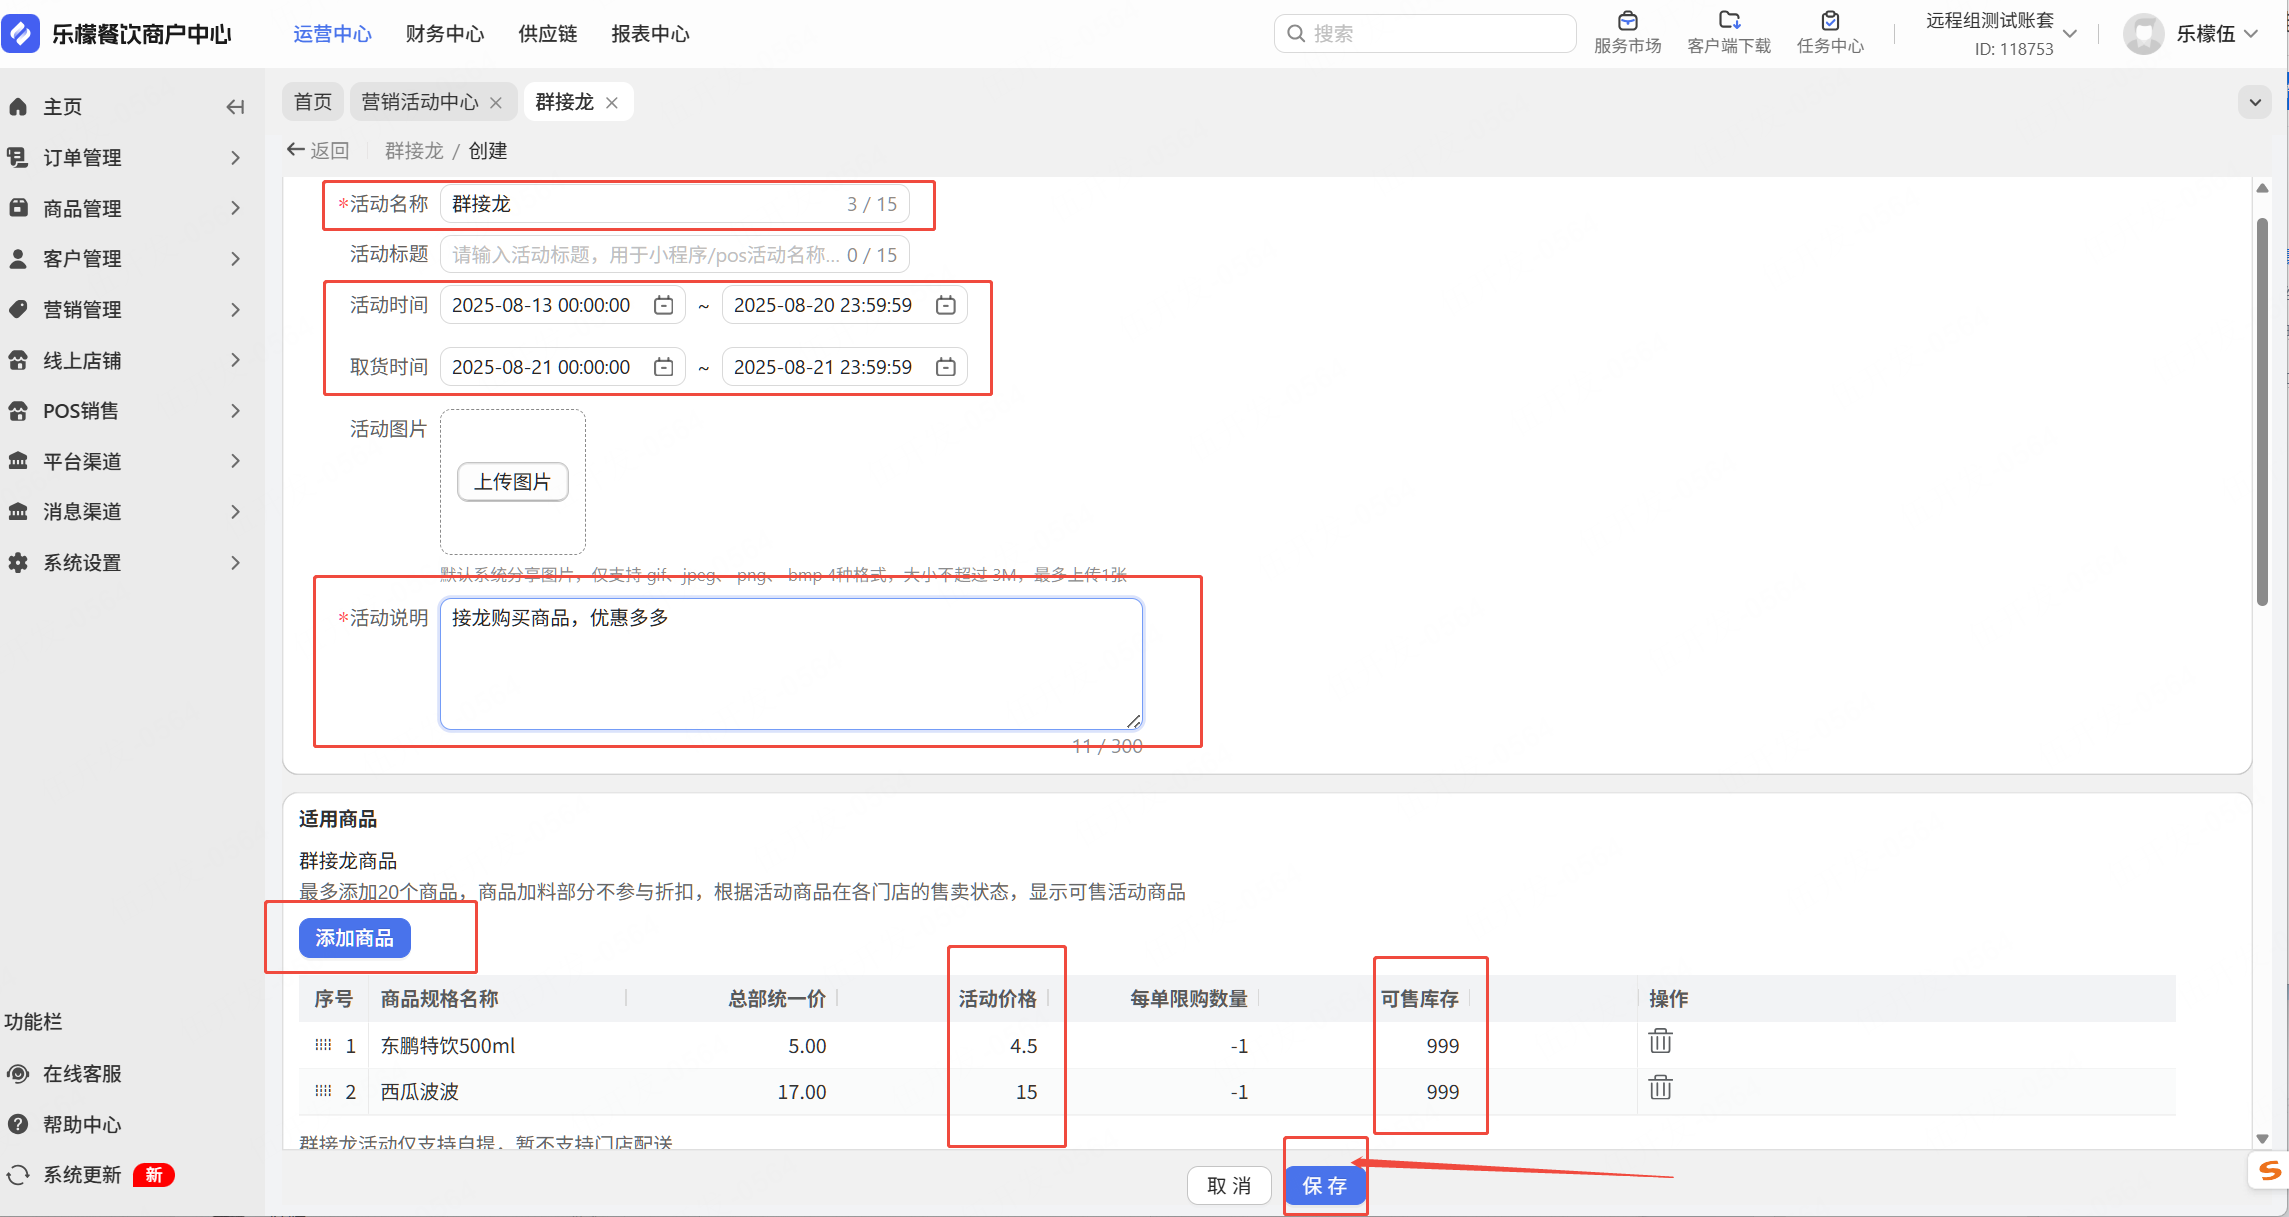Collapse the sidebar with arrow icon
The width and height of the screenshot is (2289, 1217).
click(235, 107)
